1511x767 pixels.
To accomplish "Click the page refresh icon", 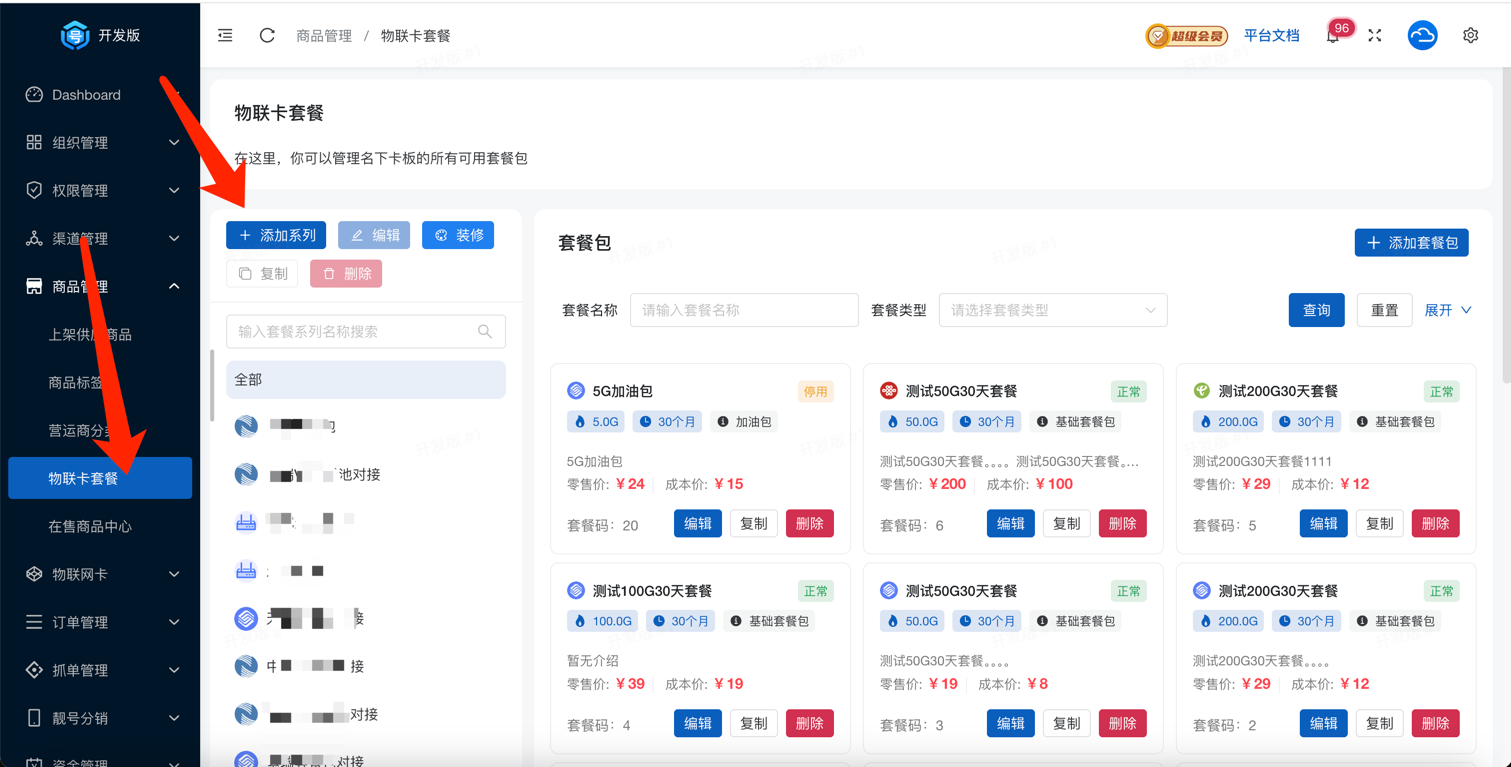I will point(267,35).
